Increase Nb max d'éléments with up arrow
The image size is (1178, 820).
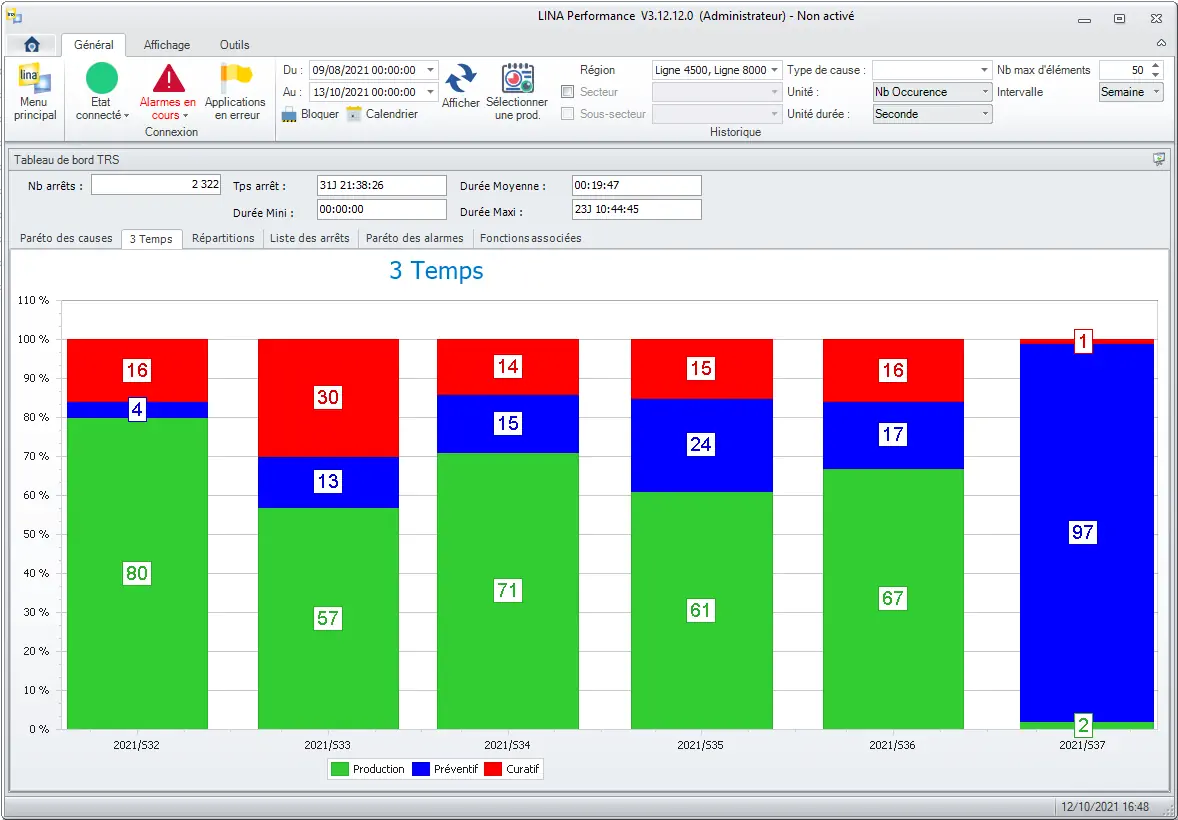point(1156,66)
